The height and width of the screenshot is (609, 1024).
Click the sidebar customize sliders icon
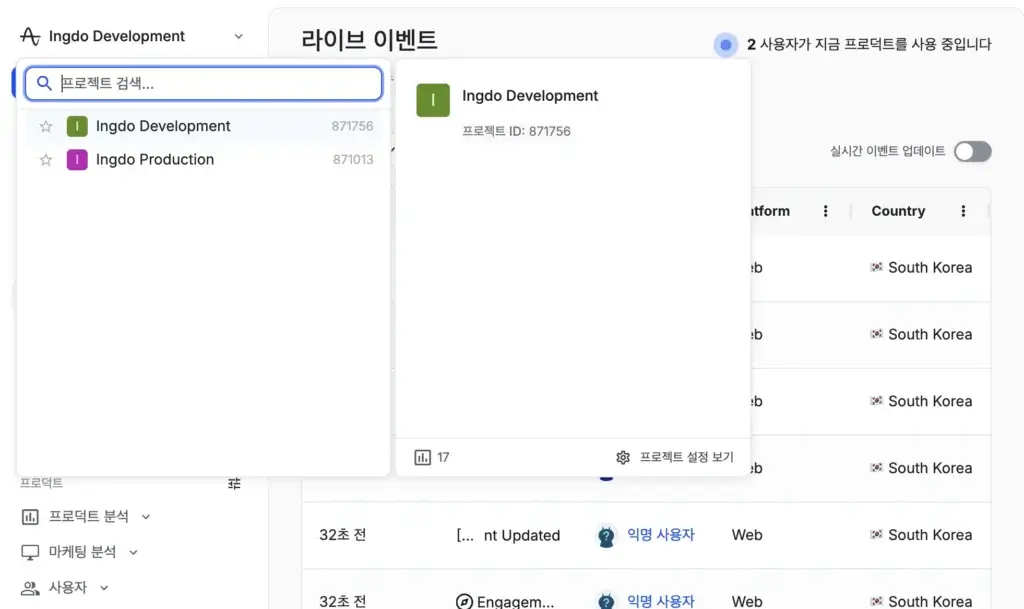click(234, 483)
